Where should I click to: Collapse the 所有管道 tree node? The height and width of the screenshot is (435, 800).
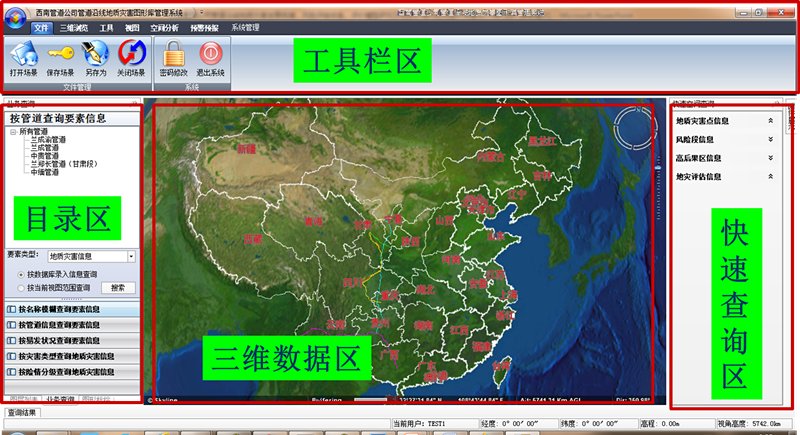[13, 132]
